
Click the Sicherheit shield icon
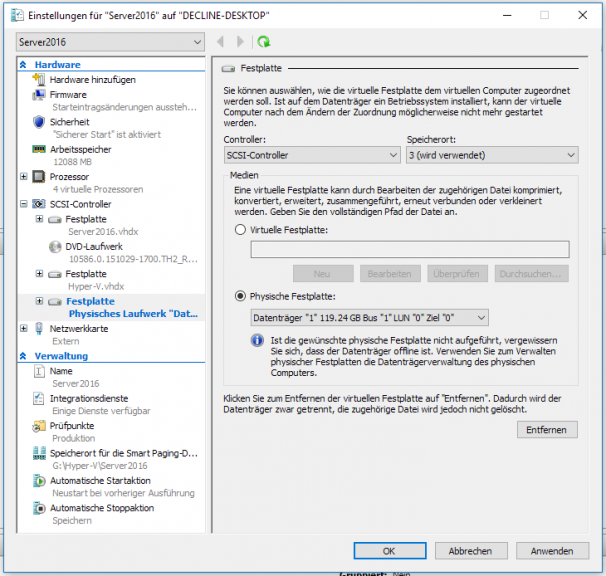click(x=39, y=122)
